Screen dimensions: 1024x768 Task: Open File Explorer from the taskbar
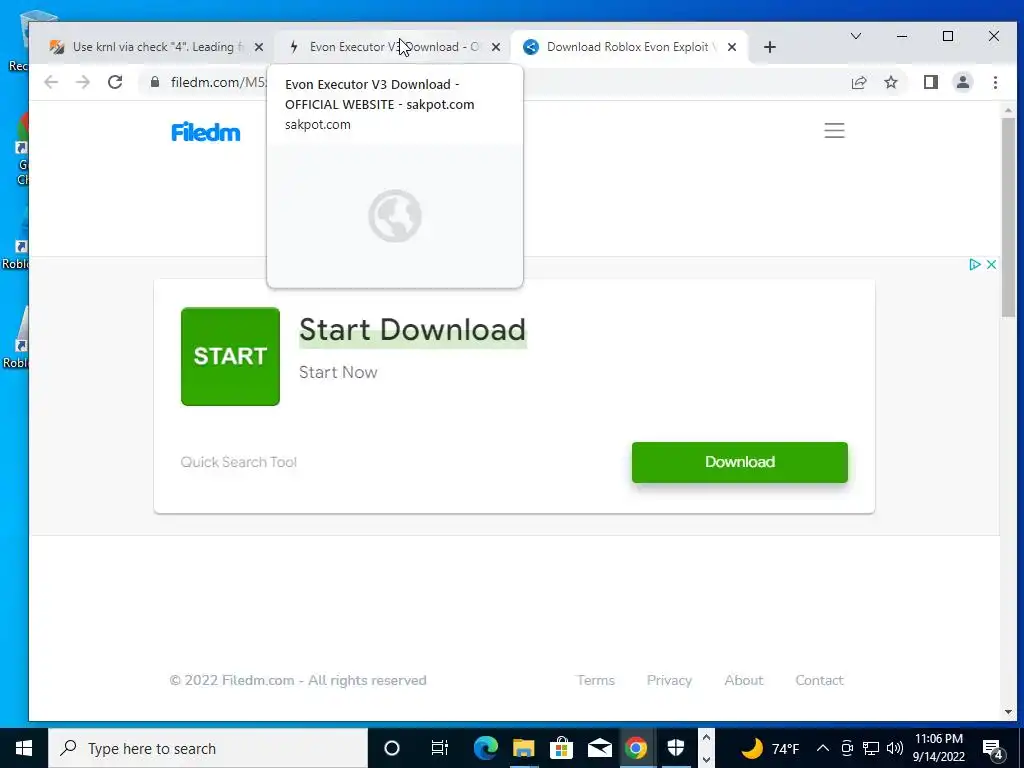[x=523, y=748]
